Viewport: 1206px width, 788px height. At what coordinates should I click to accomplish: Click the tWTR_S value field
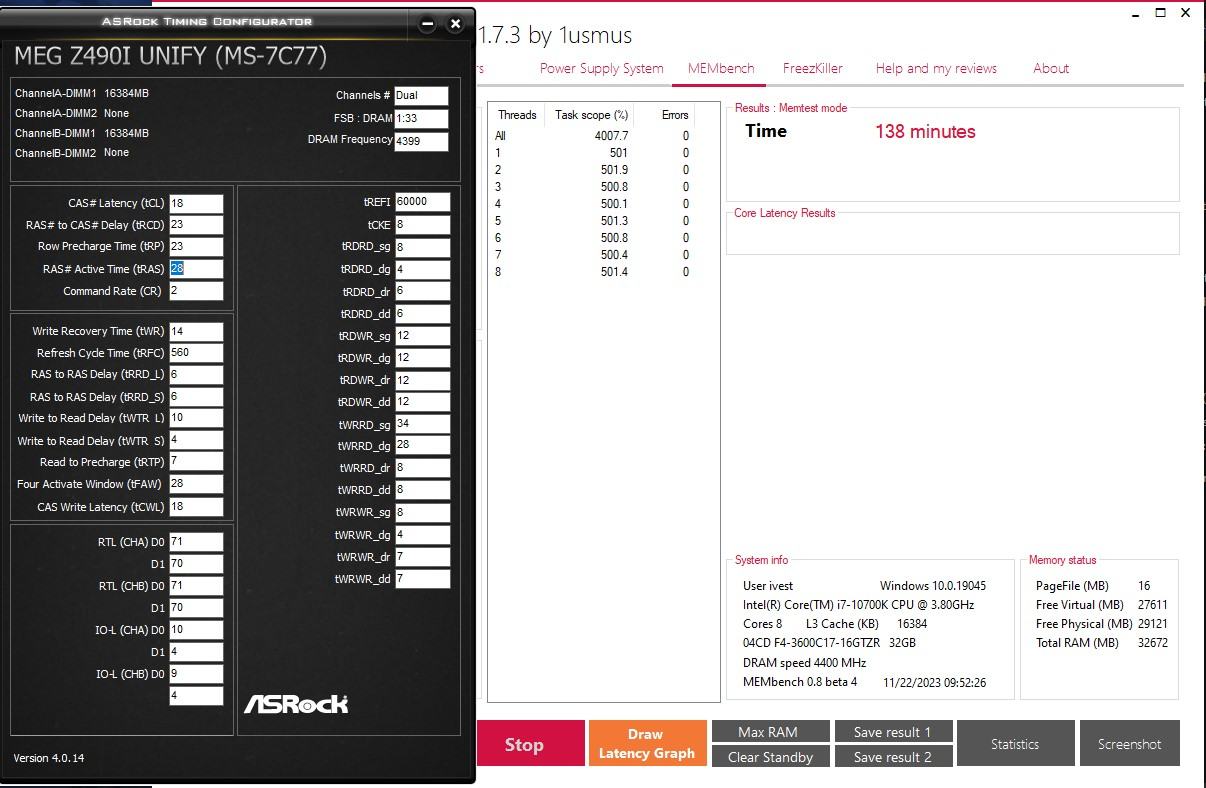click(x=196, y=440)
